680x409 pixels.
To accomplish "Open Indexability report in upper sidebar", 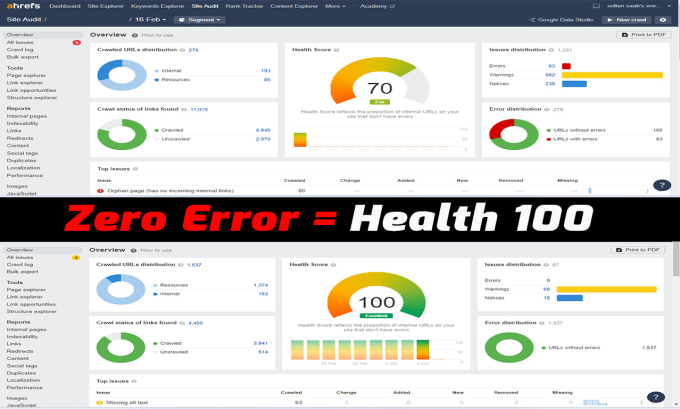I will [22, 124].
